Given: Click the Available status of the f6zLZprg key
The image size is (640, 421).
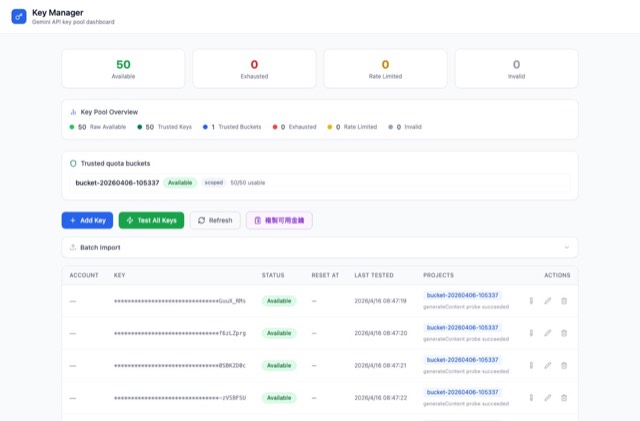Looking at the screenshot, I should 279,333.
